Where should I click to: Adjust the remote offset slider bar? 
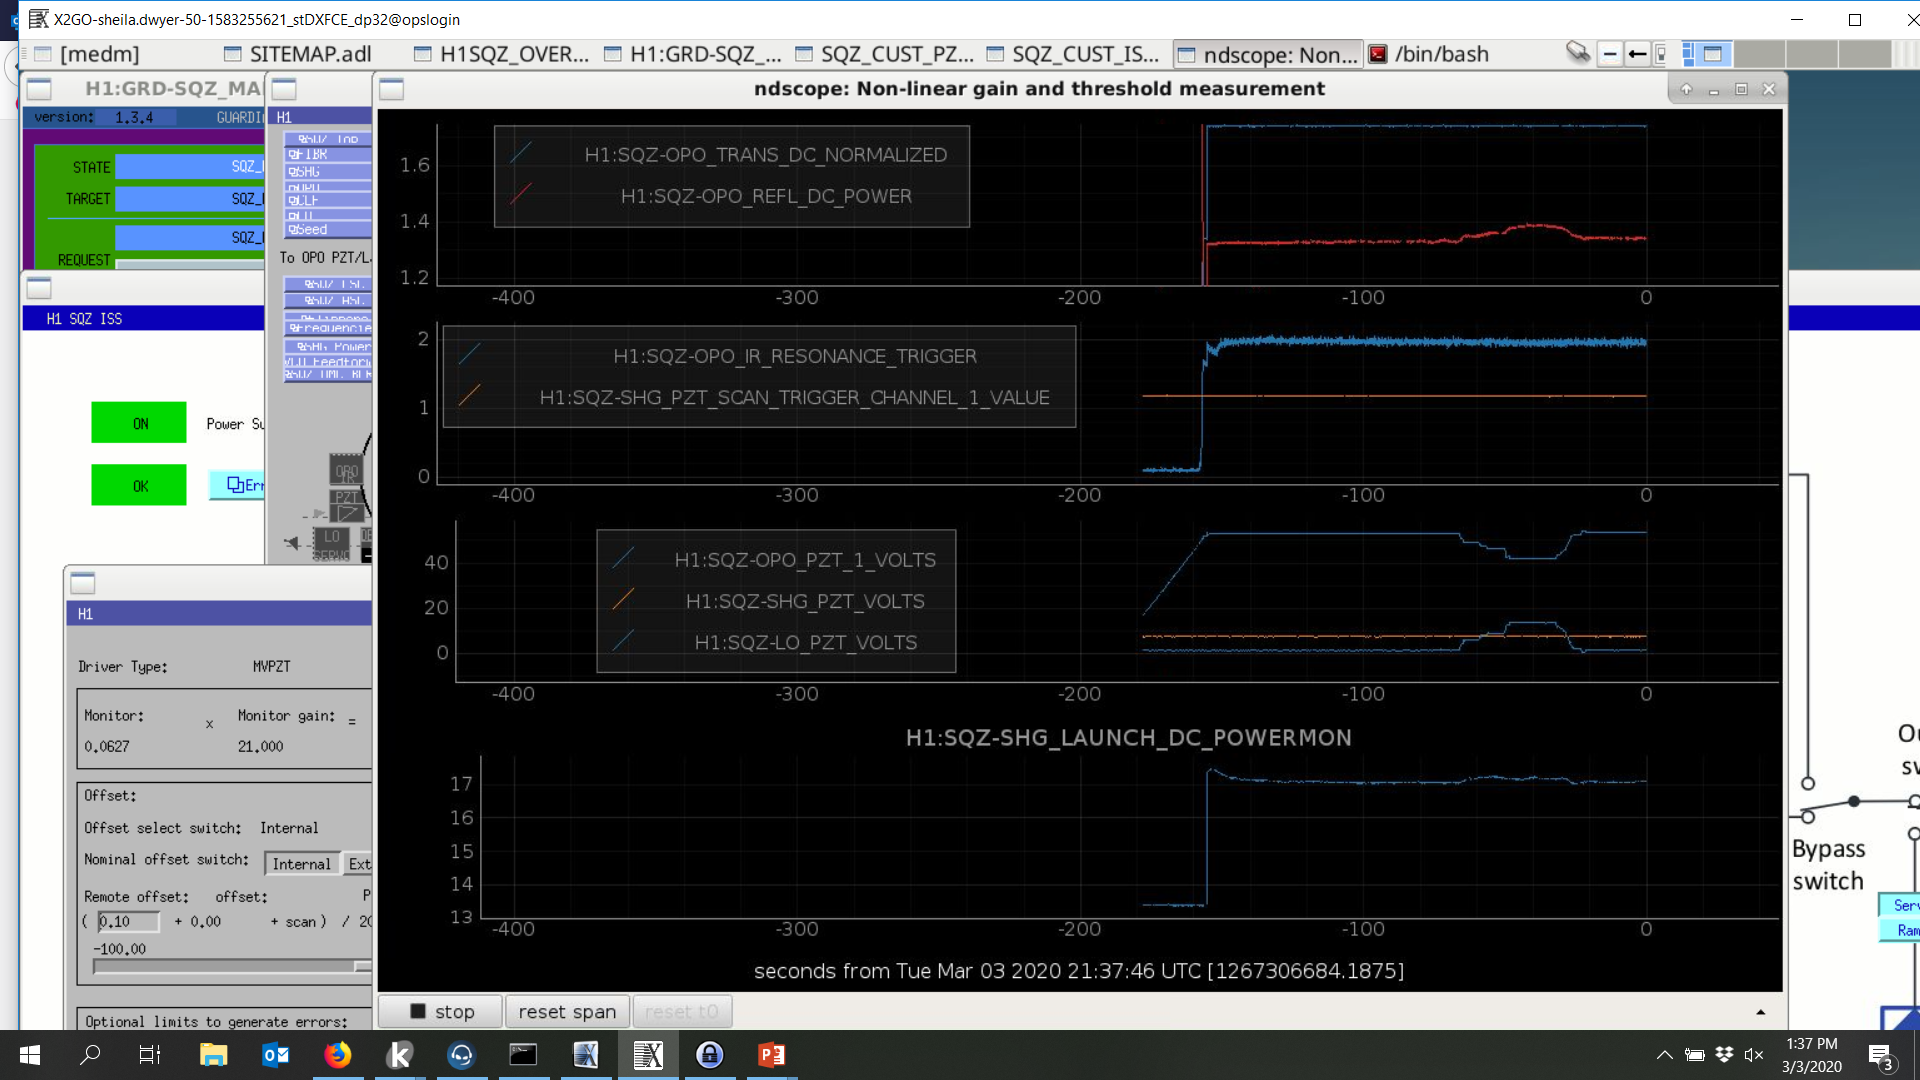point(232,966)
